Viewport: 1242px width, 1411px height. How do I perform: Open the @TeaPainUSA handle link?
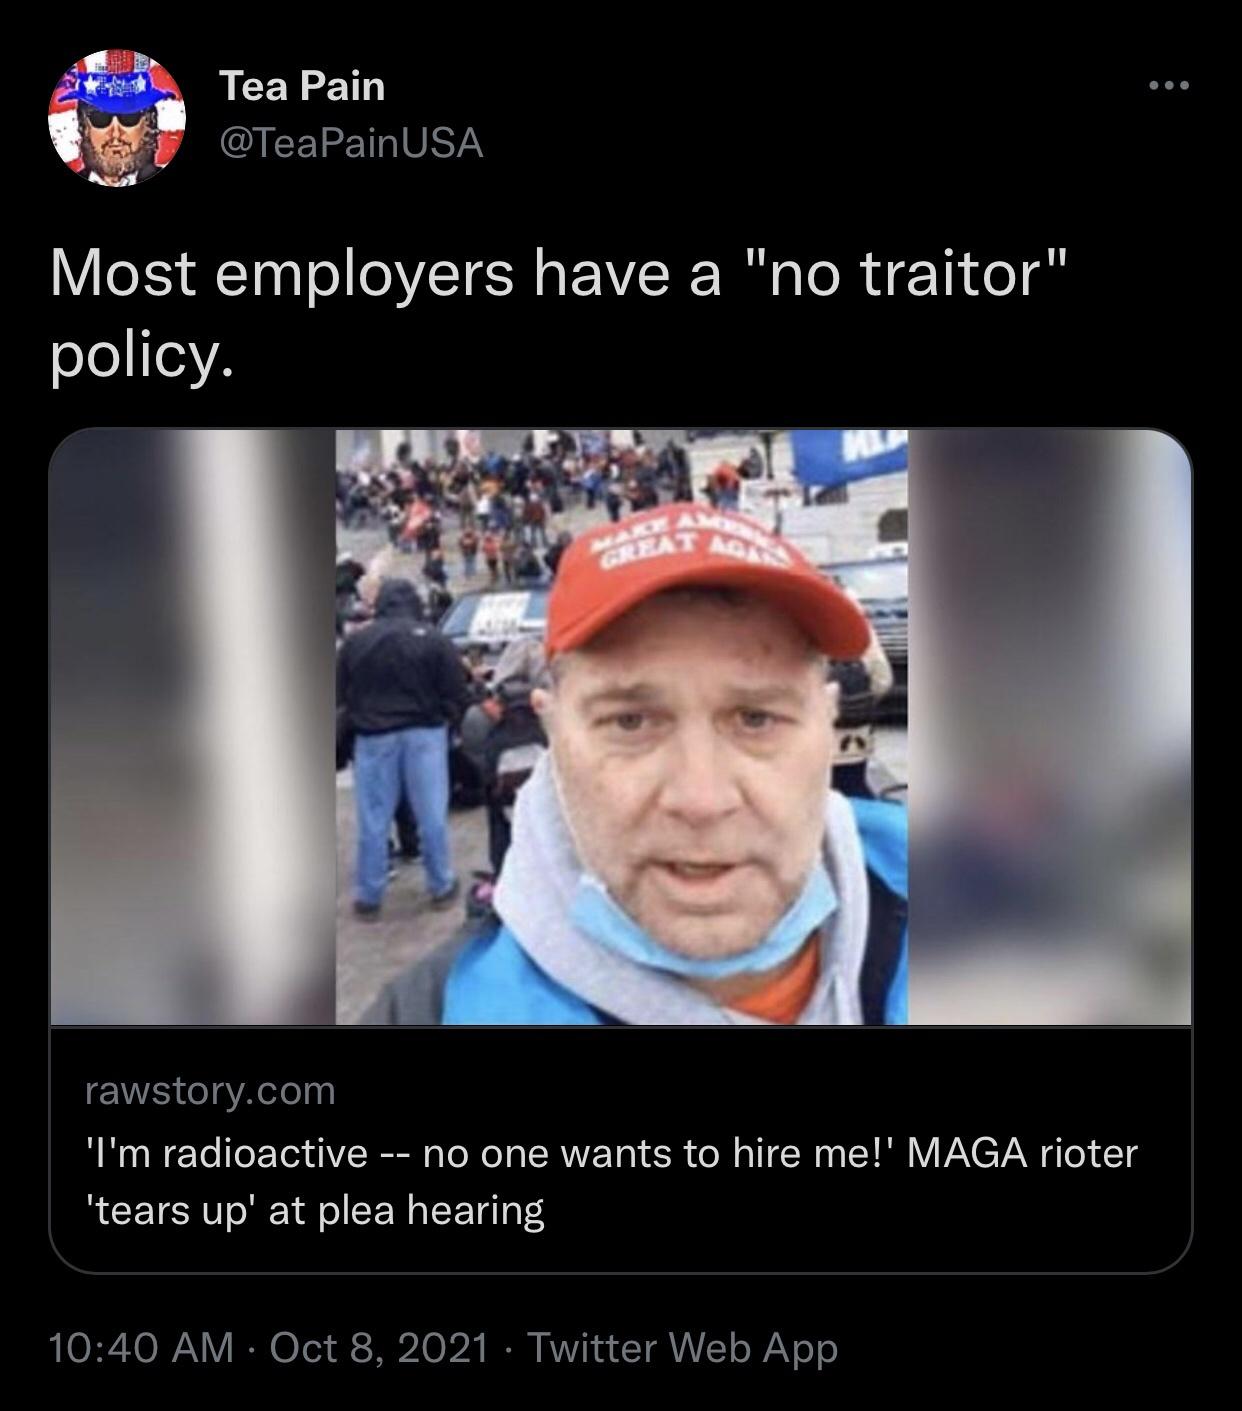350,145
